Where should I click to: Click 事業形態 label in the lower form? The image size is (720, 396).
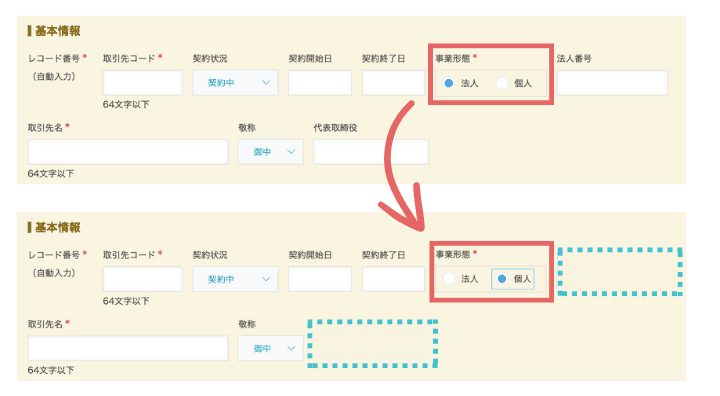click(x=453, y=255)
